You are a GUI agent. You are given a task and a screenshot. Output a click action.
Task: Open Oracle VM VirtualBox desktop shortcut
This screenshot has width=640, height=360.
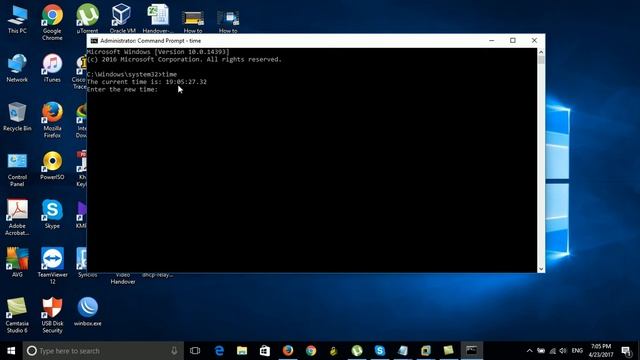coord(122,19)
